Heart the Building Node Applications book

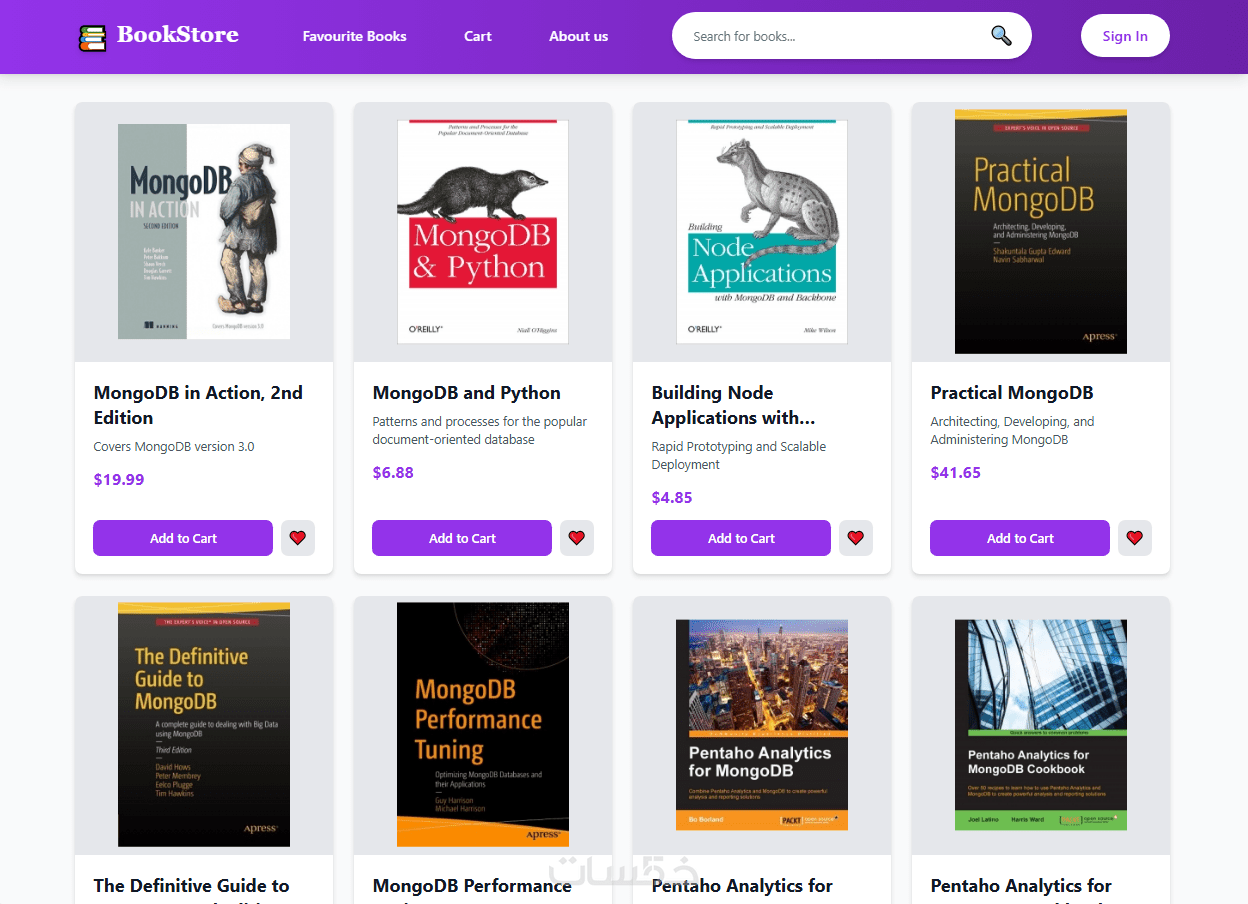click(856, 538)
